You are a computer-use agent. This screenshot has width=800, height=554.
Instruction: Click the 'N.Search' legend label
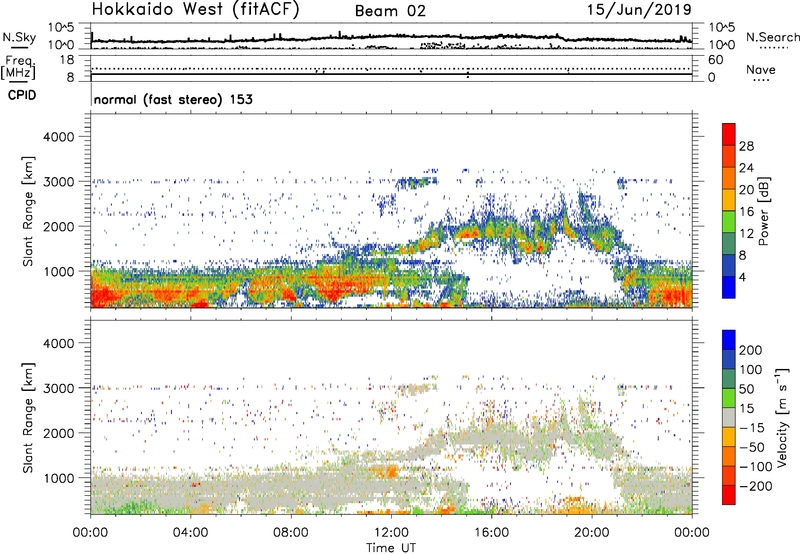pyautogui.click(x=772, y=37)
